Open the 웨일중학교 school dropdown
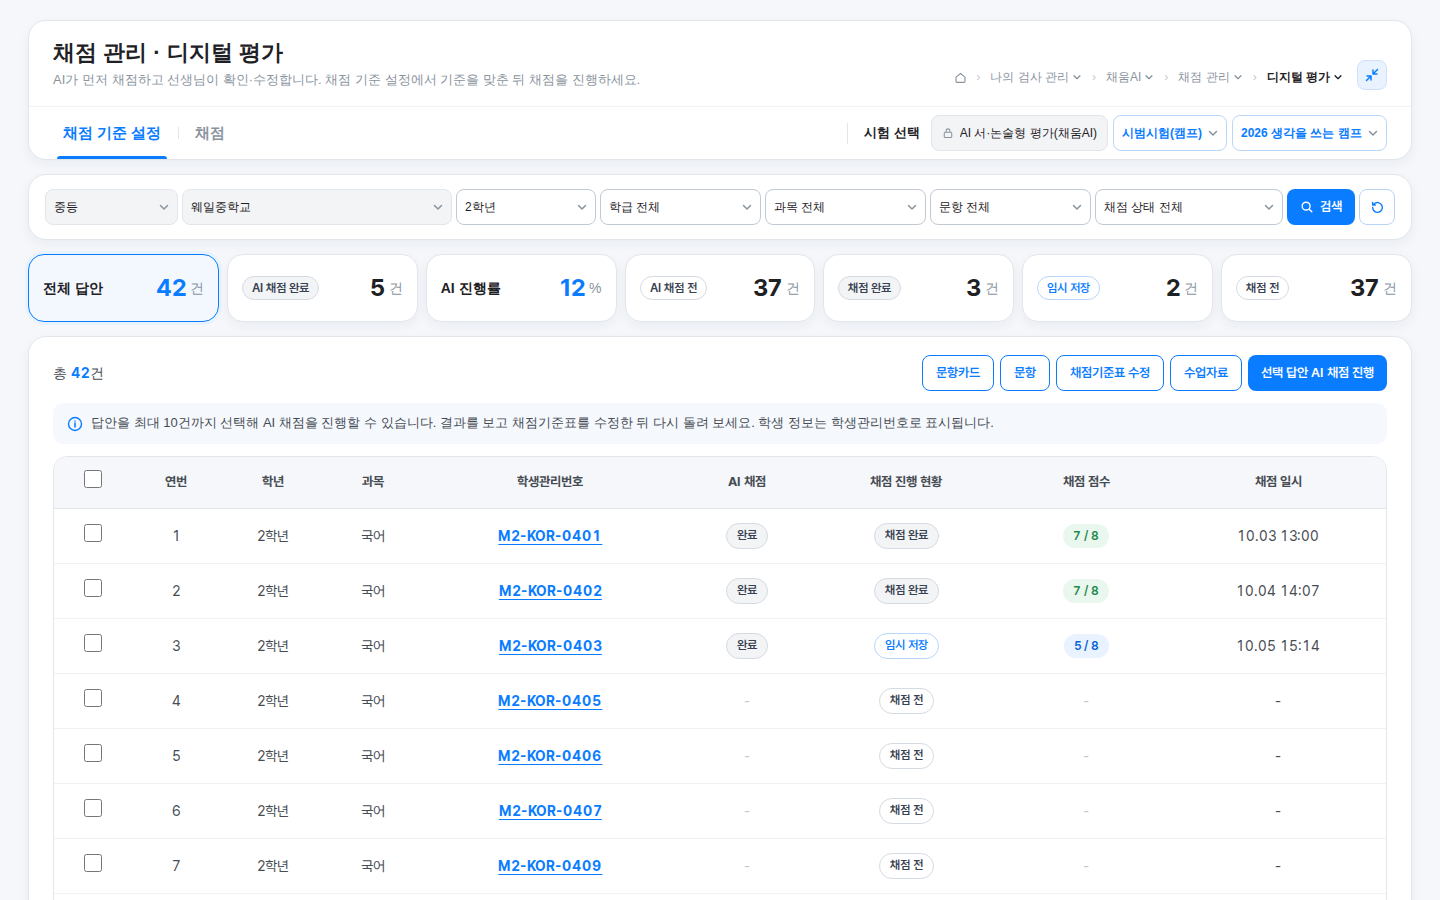Screen dimensions: 1440x900 click(316, 207)
